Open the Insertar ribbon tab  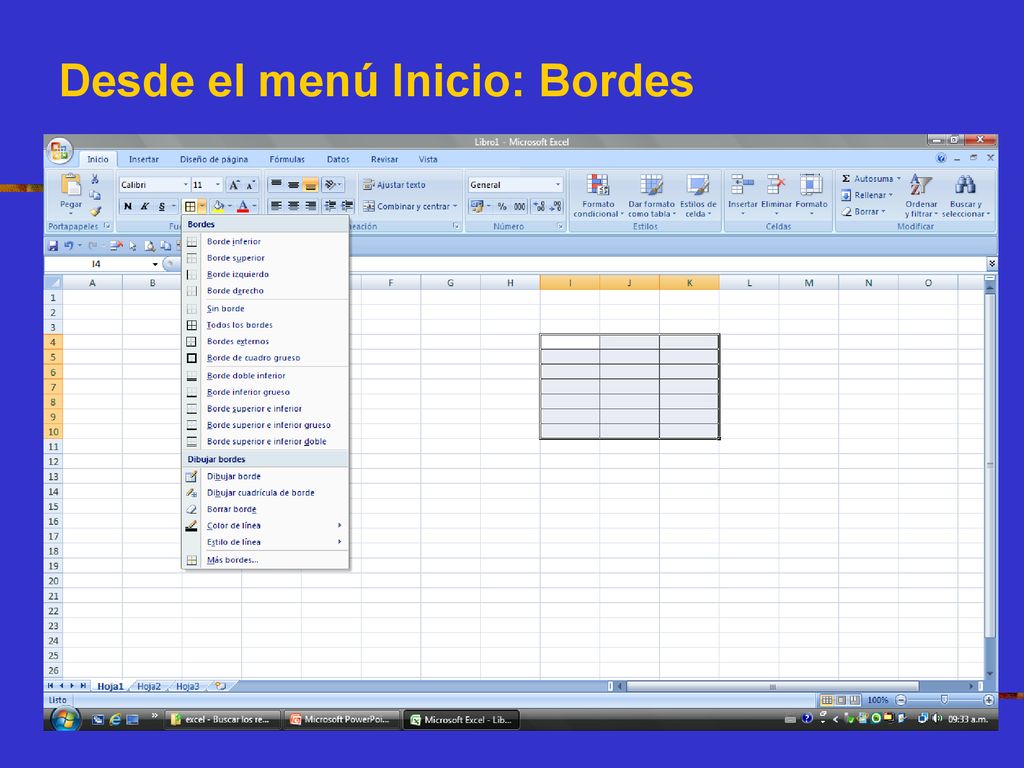(144, 159)
